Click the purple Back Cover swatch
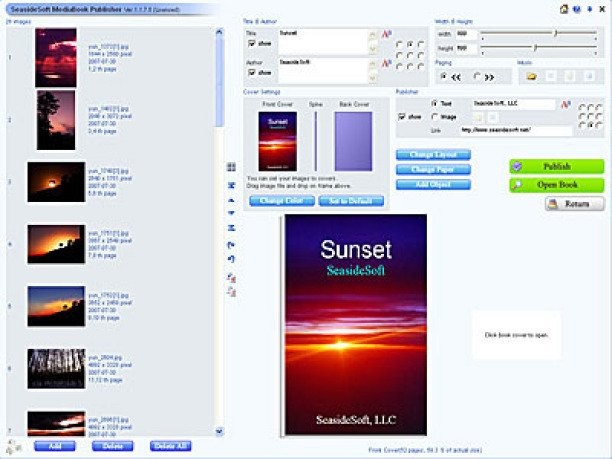Image resolution: width=612 pixels, height=459 pixels. [x=353, y=141]
